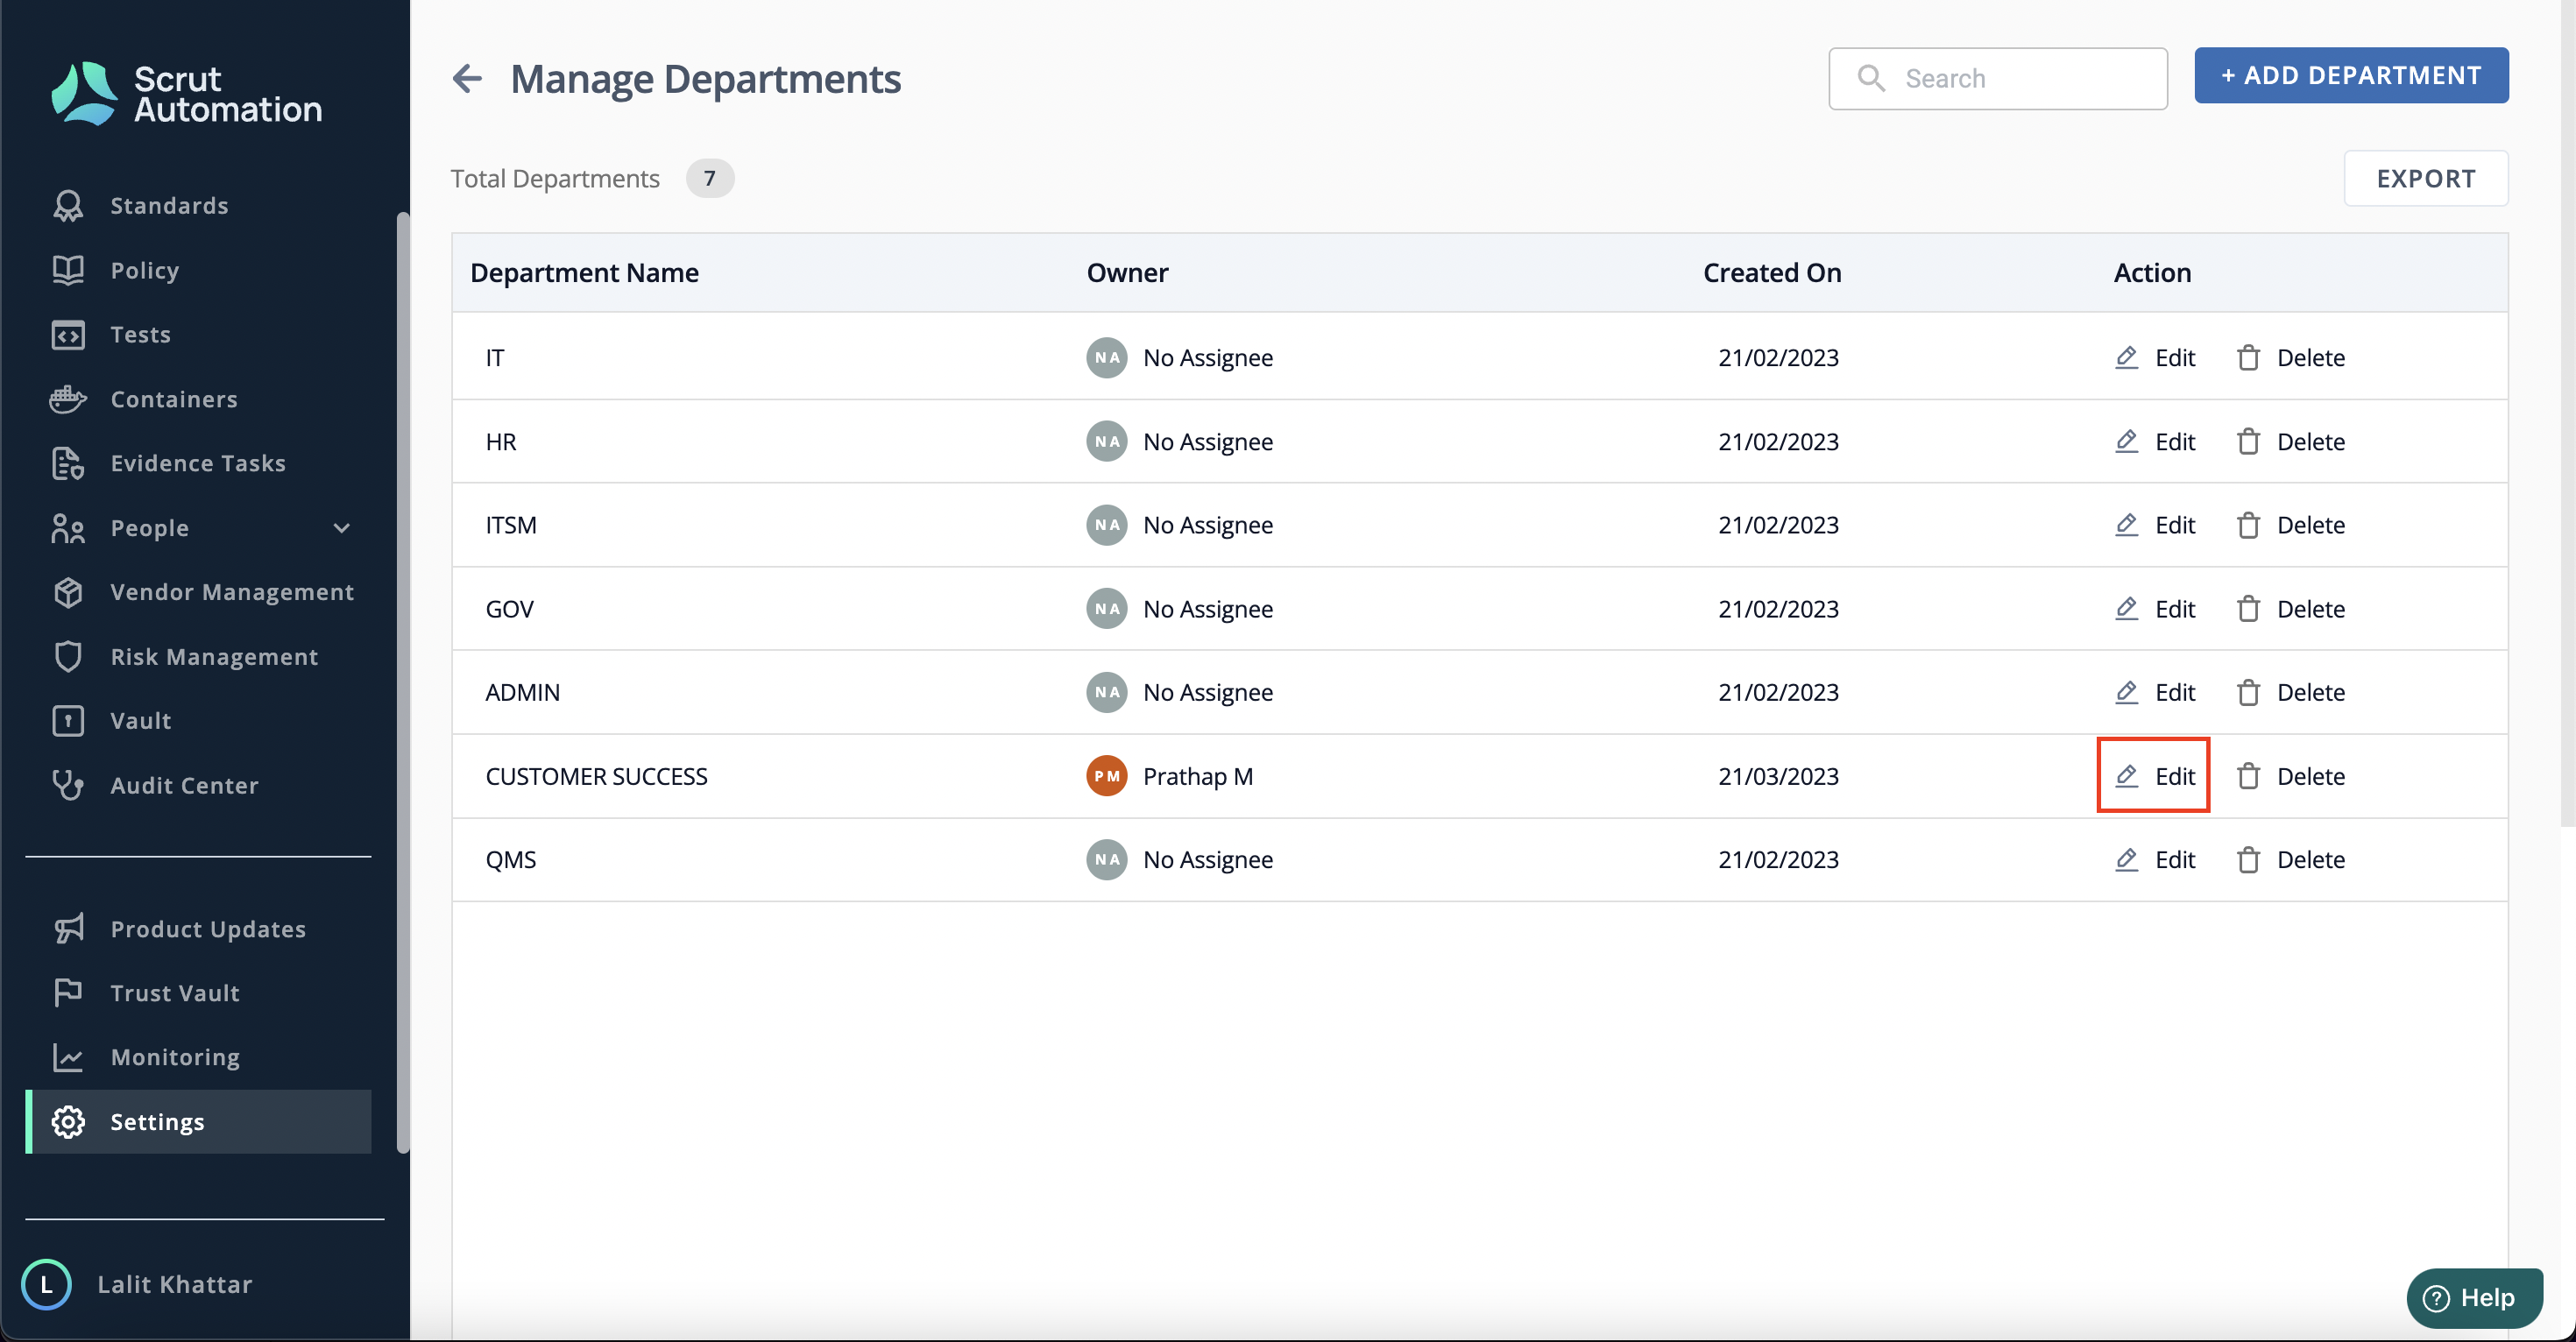Select the Trust Vault menu item
Viewport: 2576px width, 1342px height.
[175, 993]
